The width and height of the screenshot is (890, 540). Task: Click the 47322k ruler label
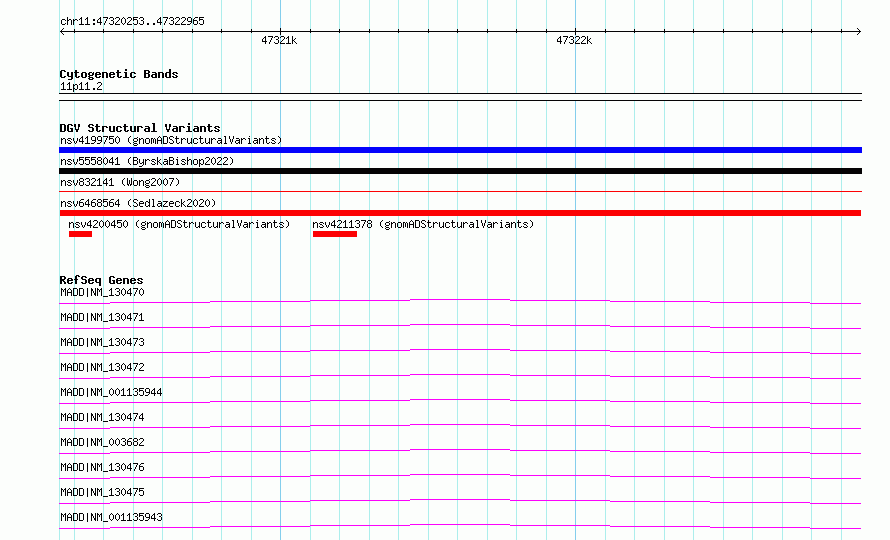[574, 40]
